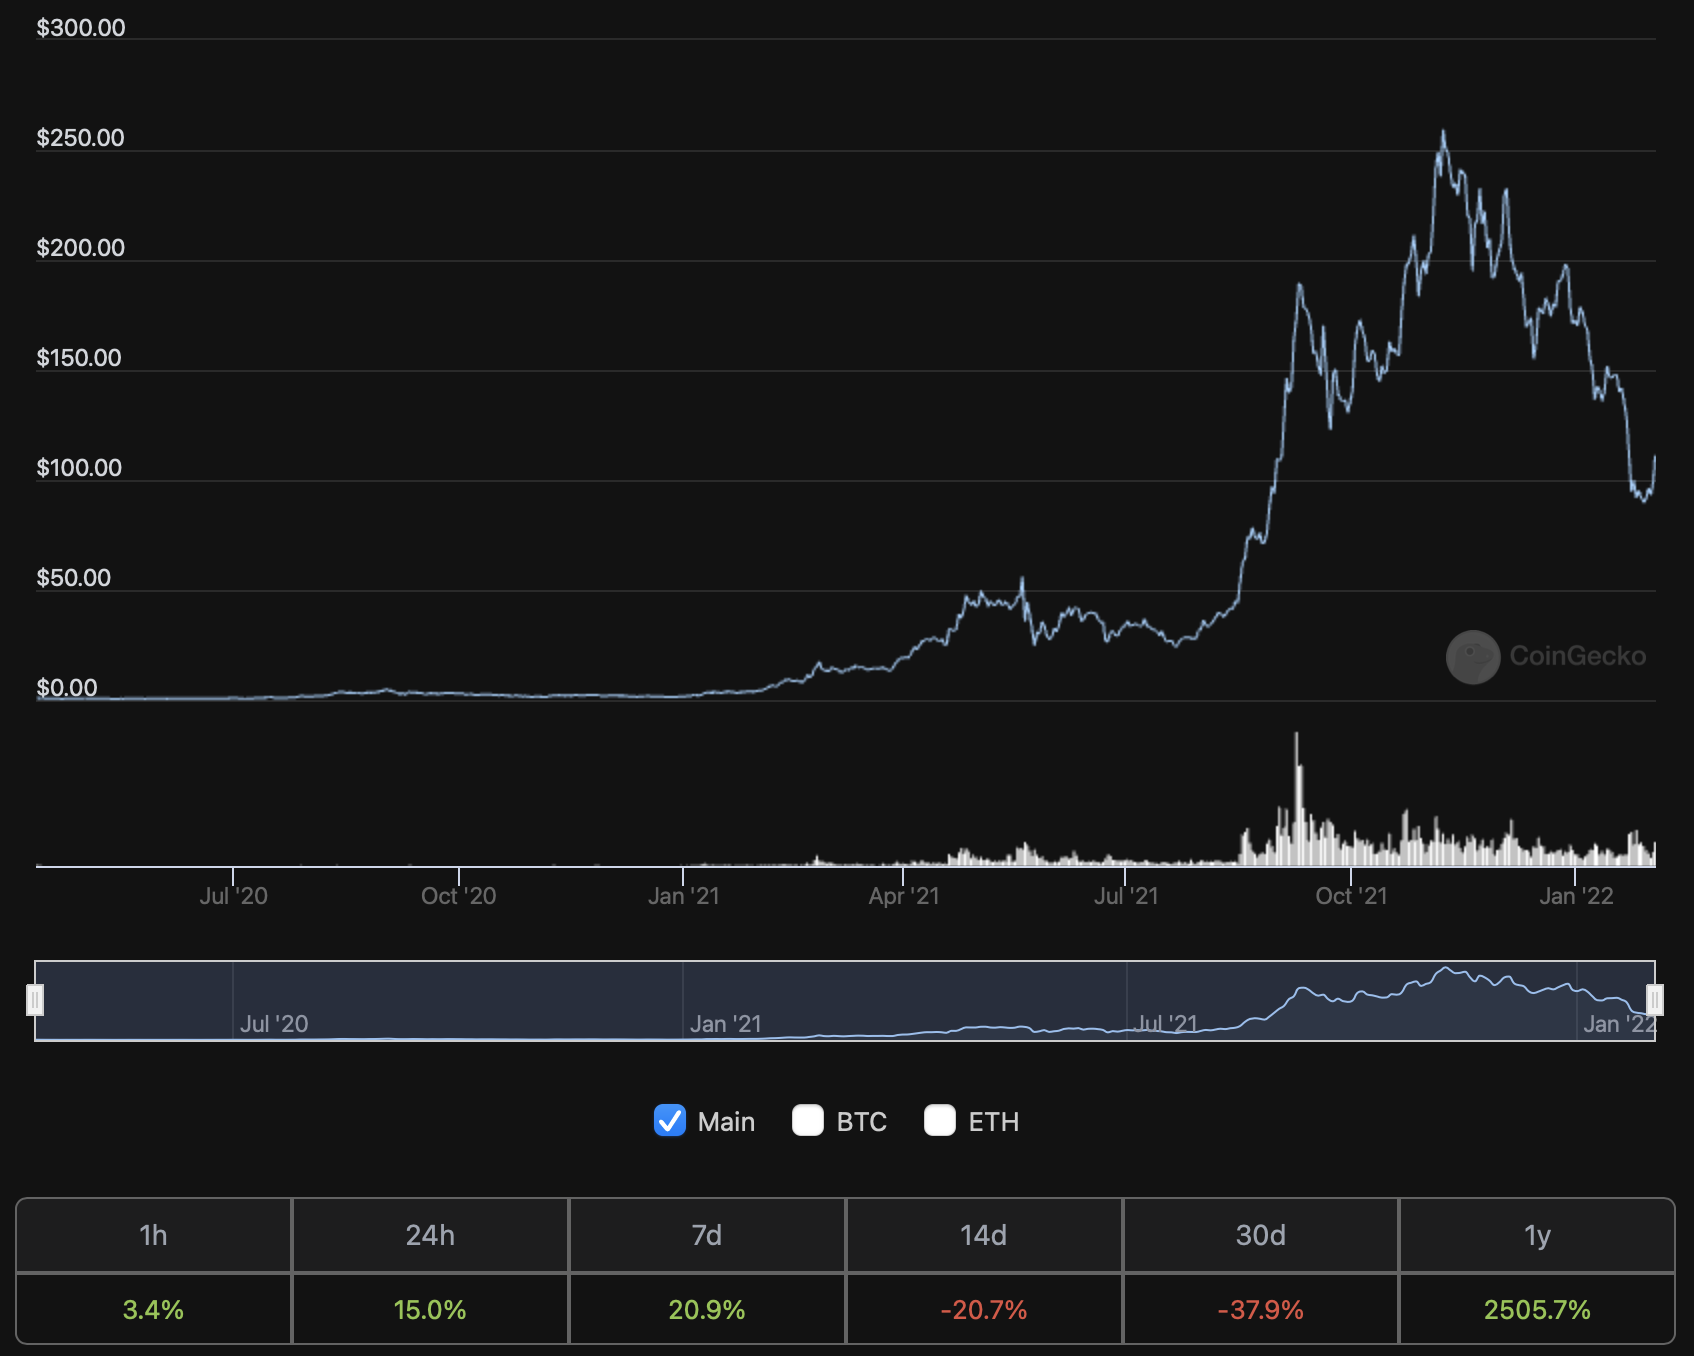
Task: Click the Jan '21 axis marker
Action: click(x=683, y=896)
